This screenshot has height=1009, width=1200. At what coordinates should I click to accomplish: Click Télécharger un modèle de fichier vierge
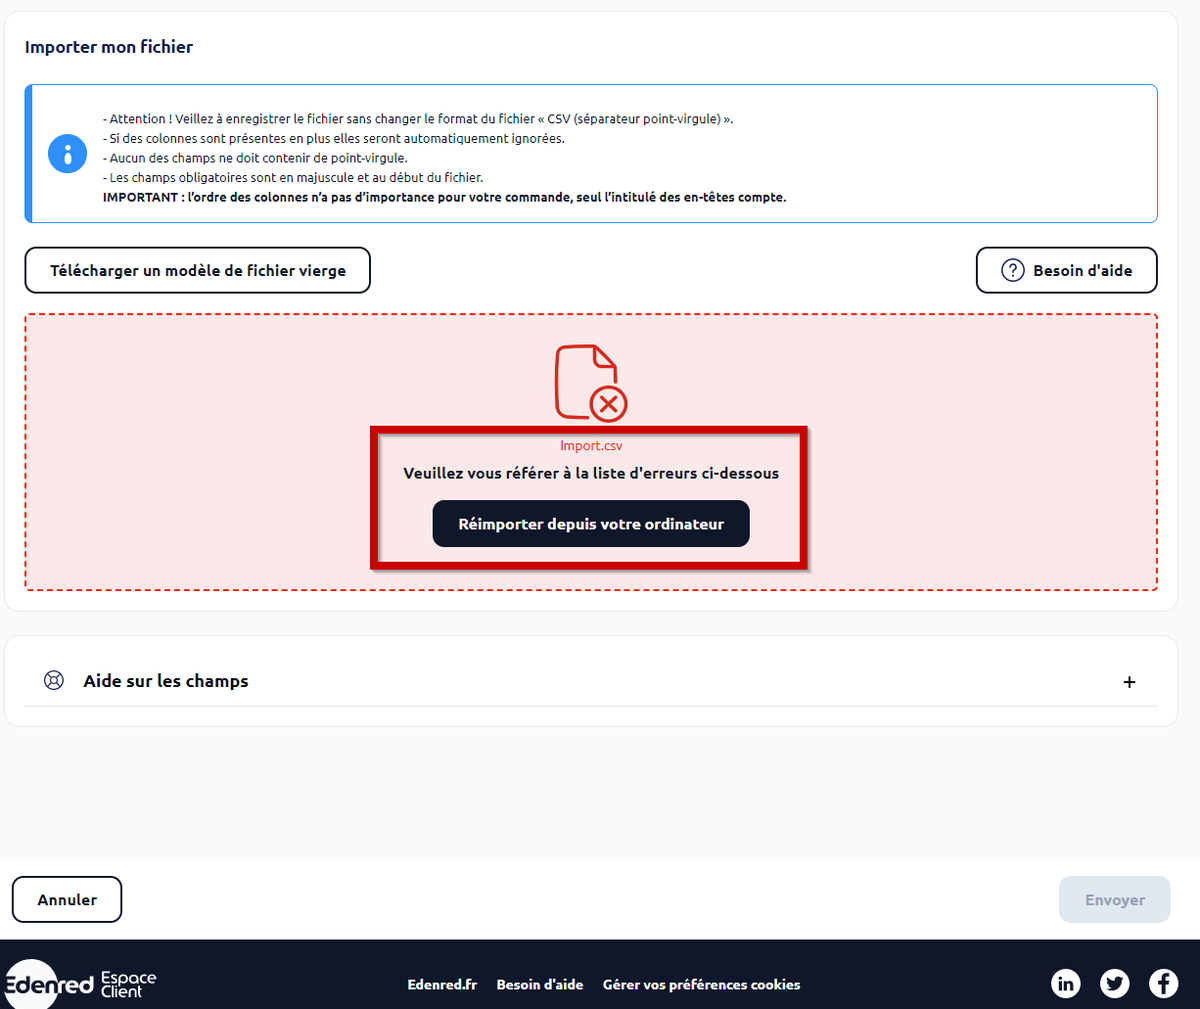[197, 270]
